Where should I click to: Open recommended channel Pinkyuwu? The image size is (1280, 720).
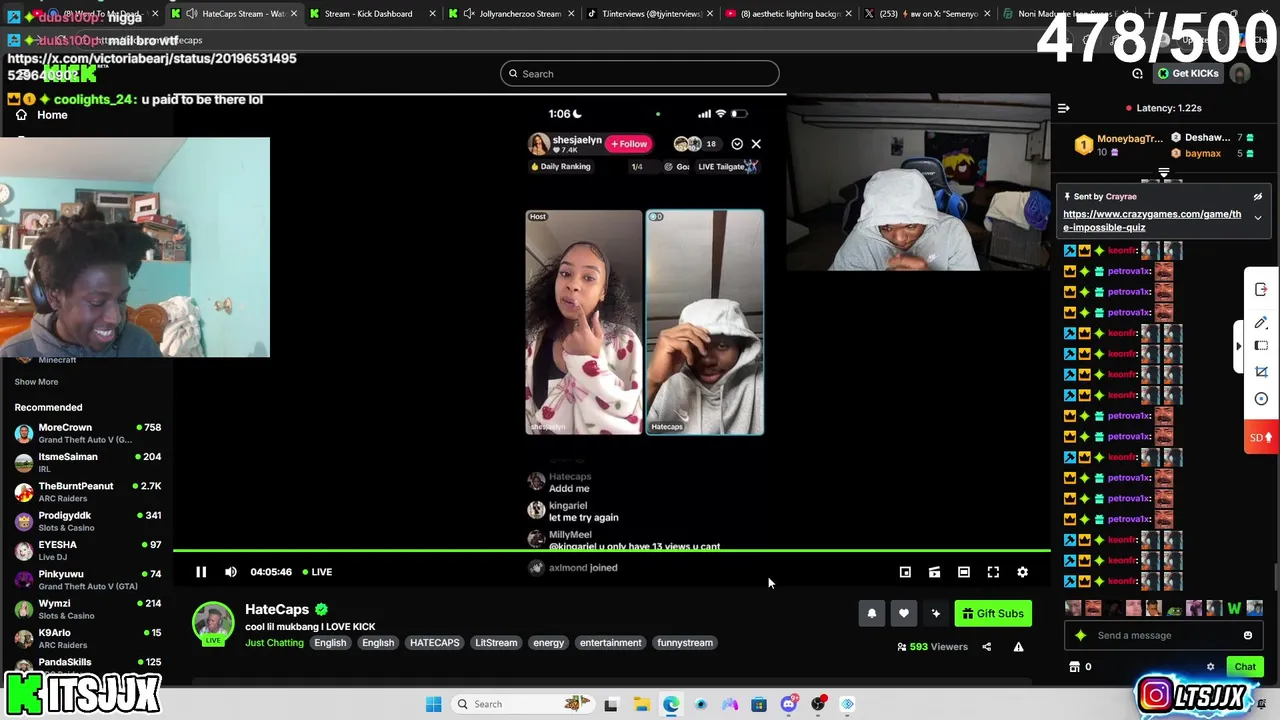[88, 580]
